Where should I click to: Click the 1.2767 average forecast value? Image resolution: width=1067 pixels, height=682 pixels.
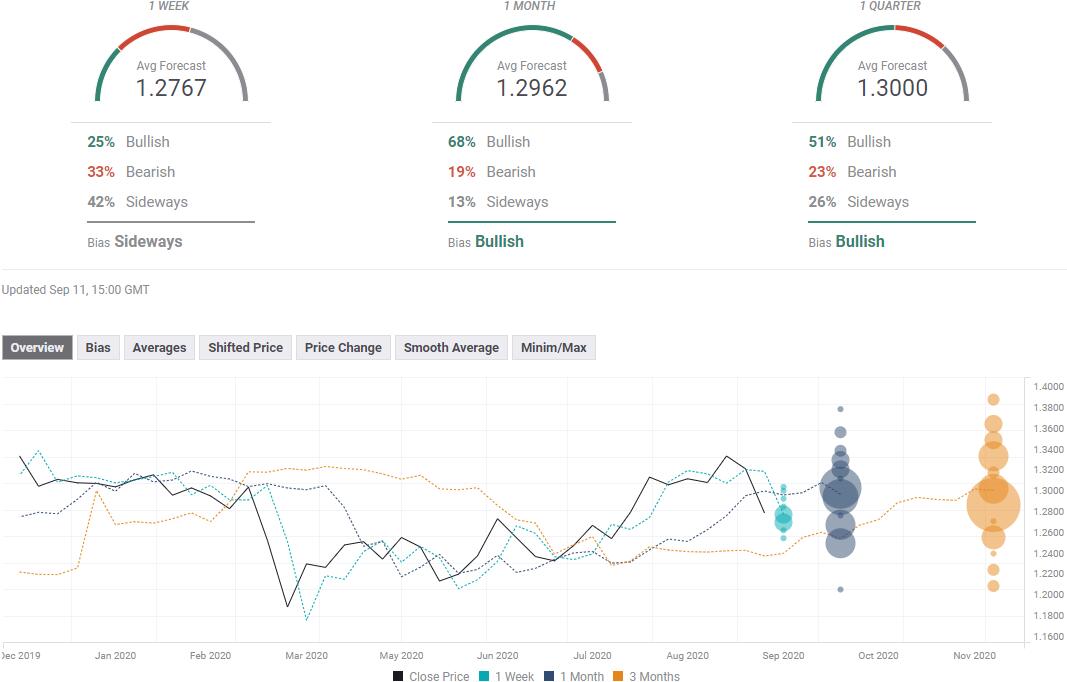171,88
